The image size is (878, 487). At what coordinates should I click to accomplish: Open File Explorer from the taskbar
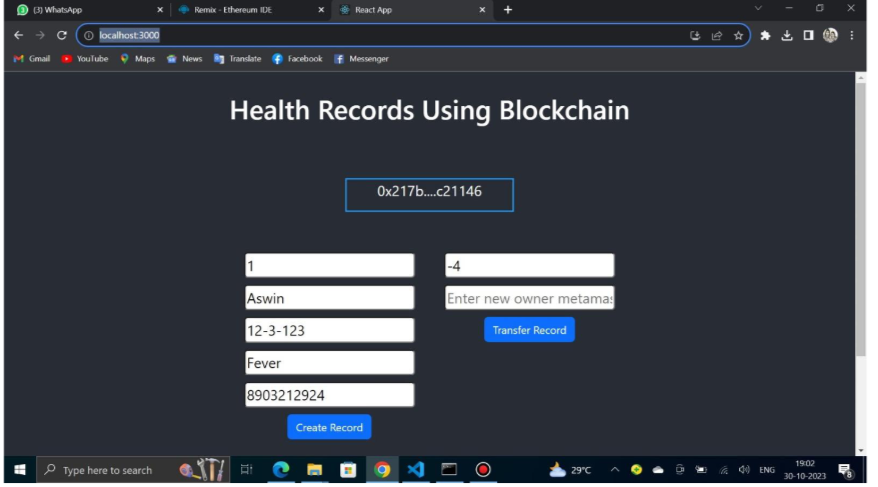click(314, 469)
